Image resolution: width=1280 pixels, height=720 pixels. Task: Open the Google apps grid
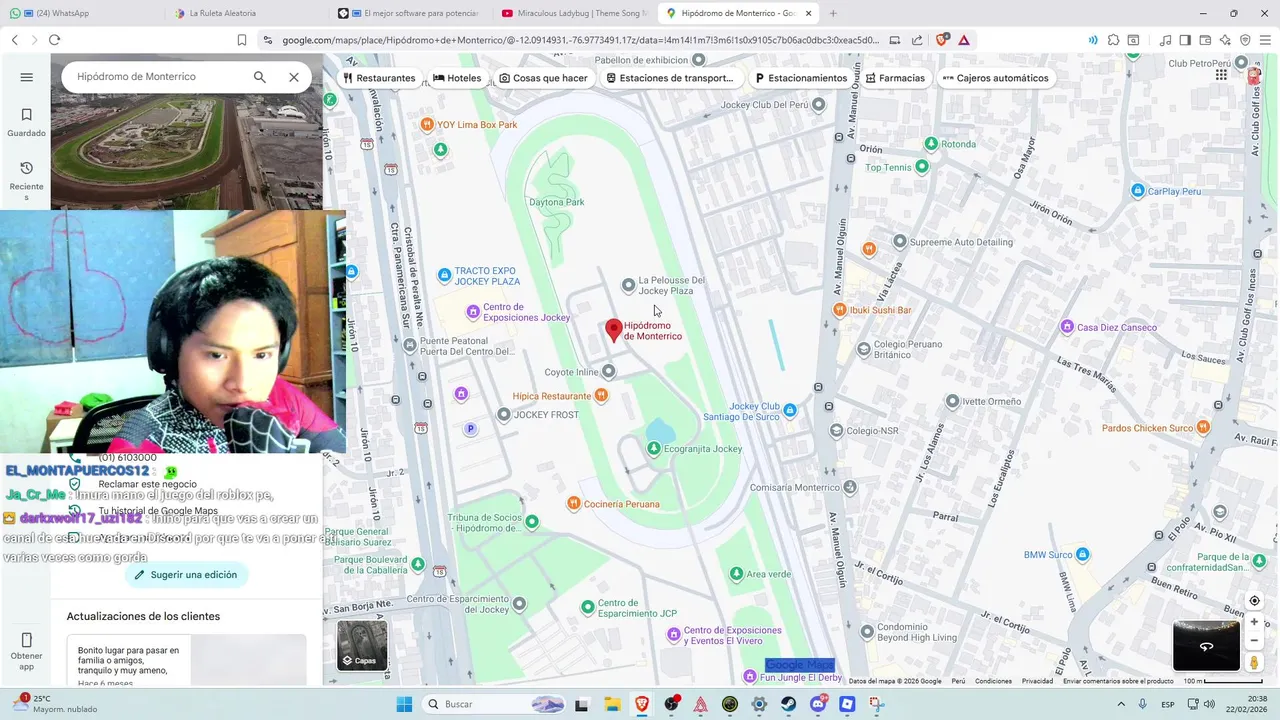click(x=1221, y=75)
